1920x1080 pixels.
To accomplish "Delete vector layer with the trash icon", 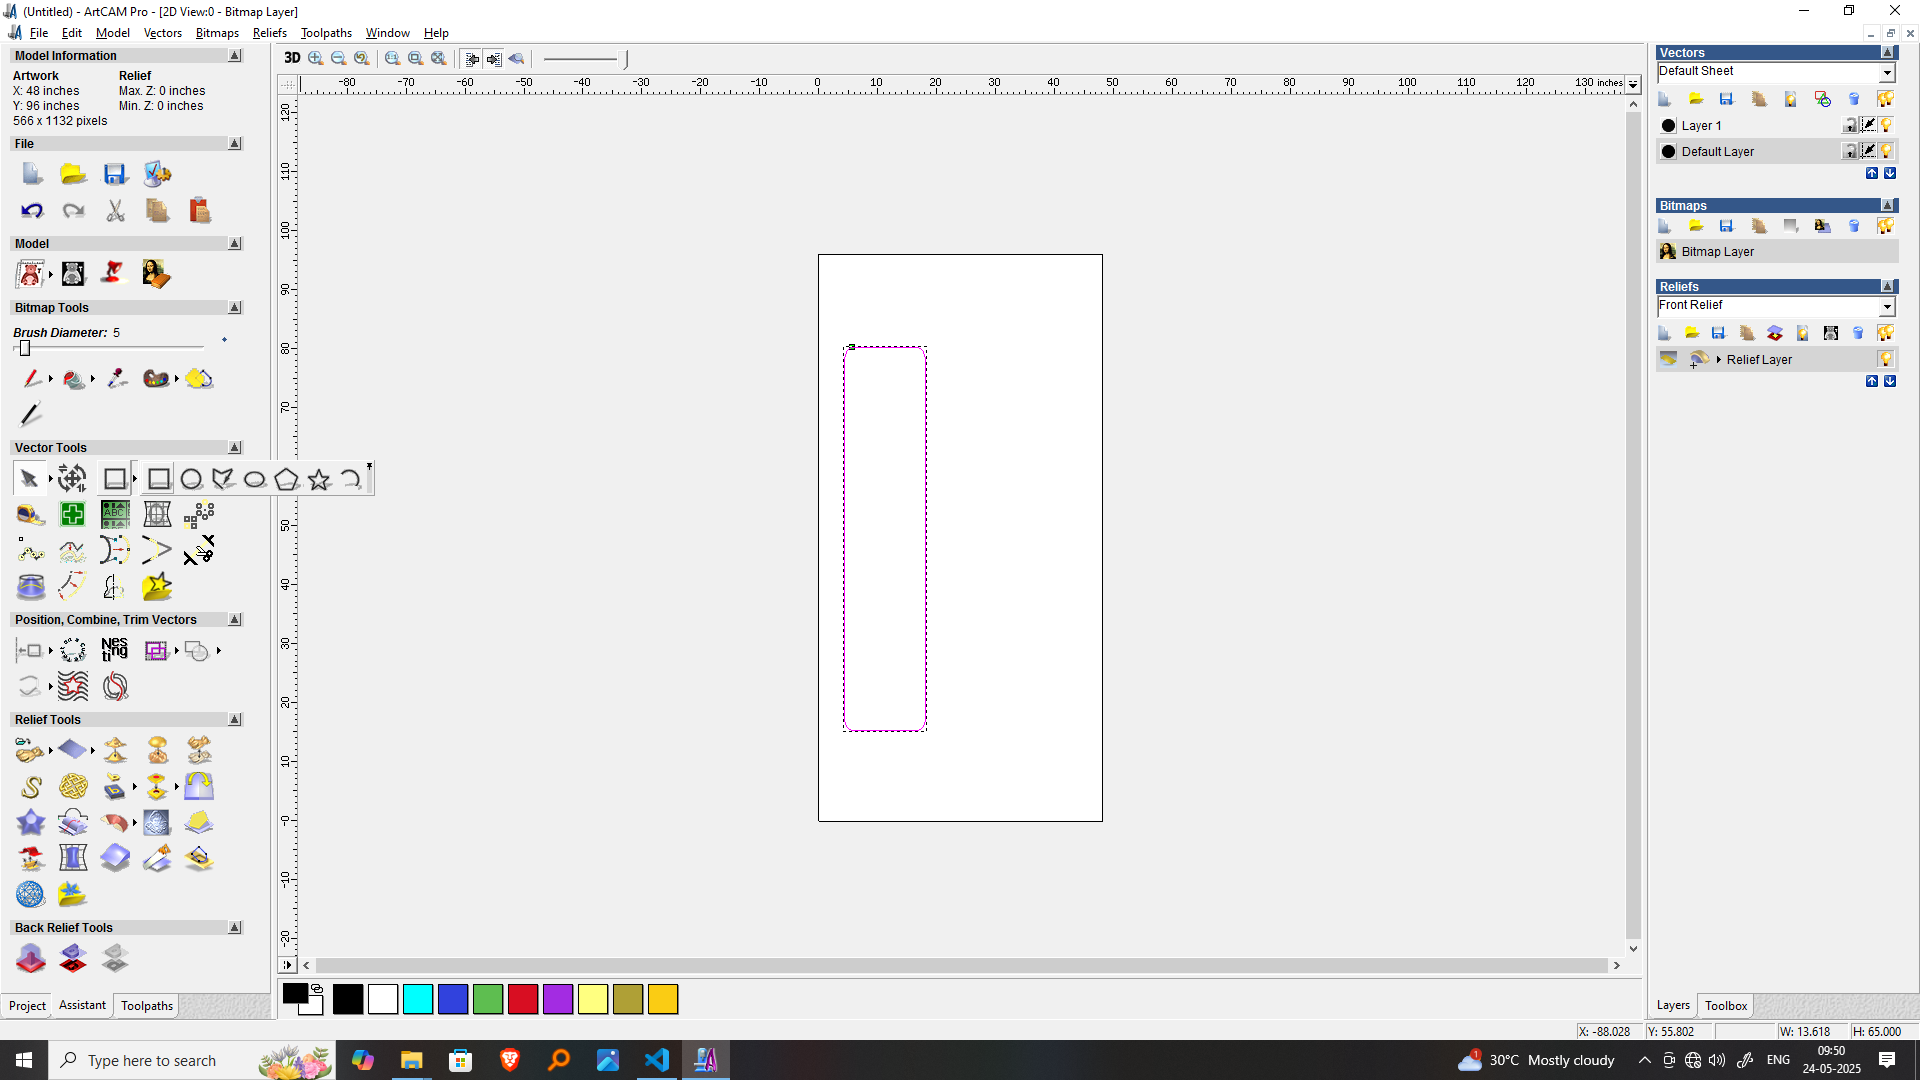I will 1854,99.
